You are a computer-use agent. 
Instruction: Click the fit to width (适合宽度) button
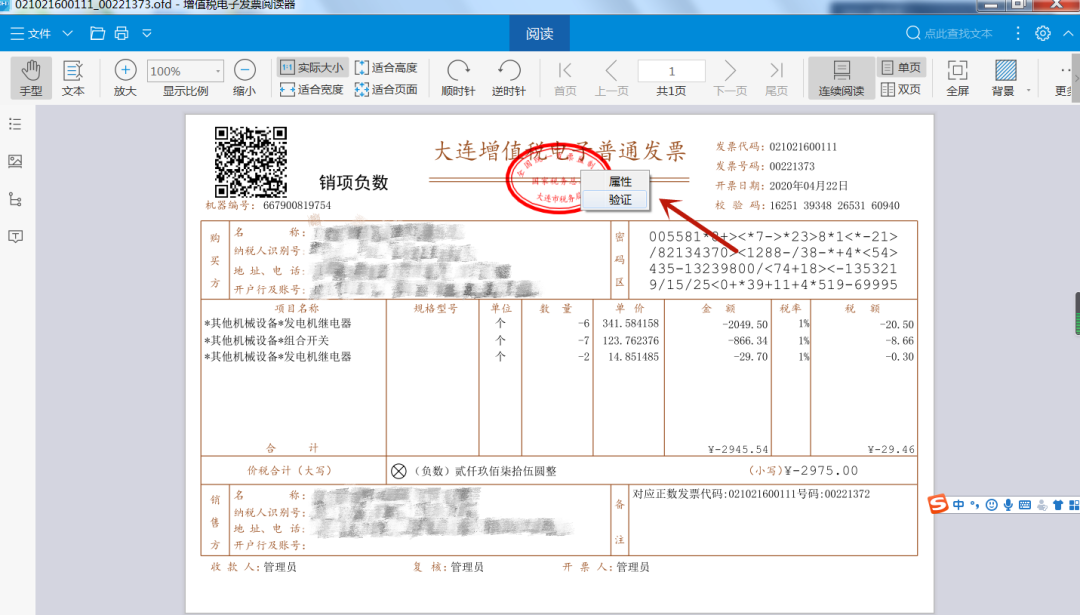312,89
